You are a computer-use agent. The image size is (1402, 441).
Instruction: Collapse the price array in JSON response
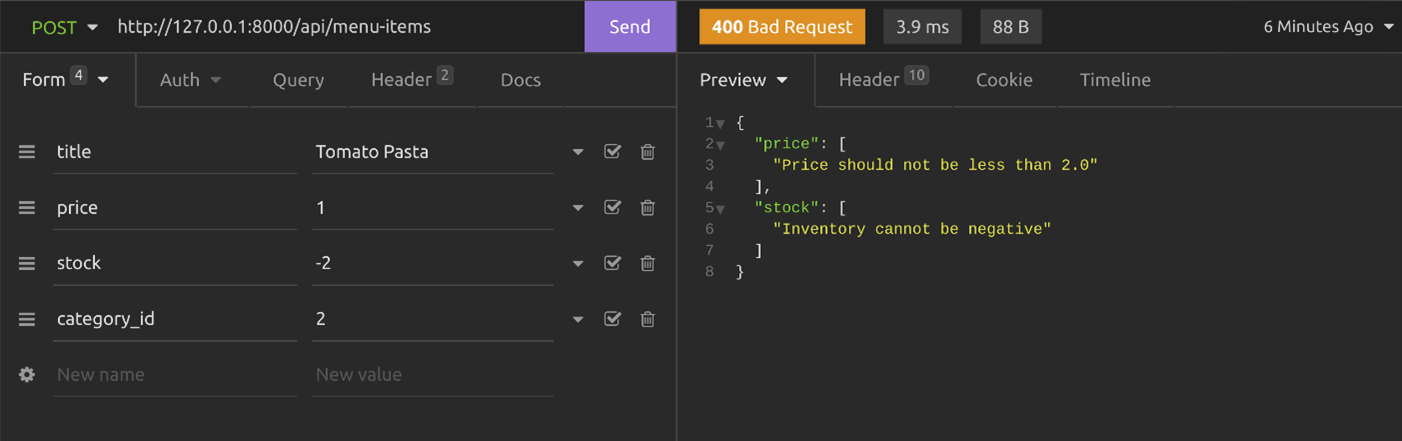[720, 145]
